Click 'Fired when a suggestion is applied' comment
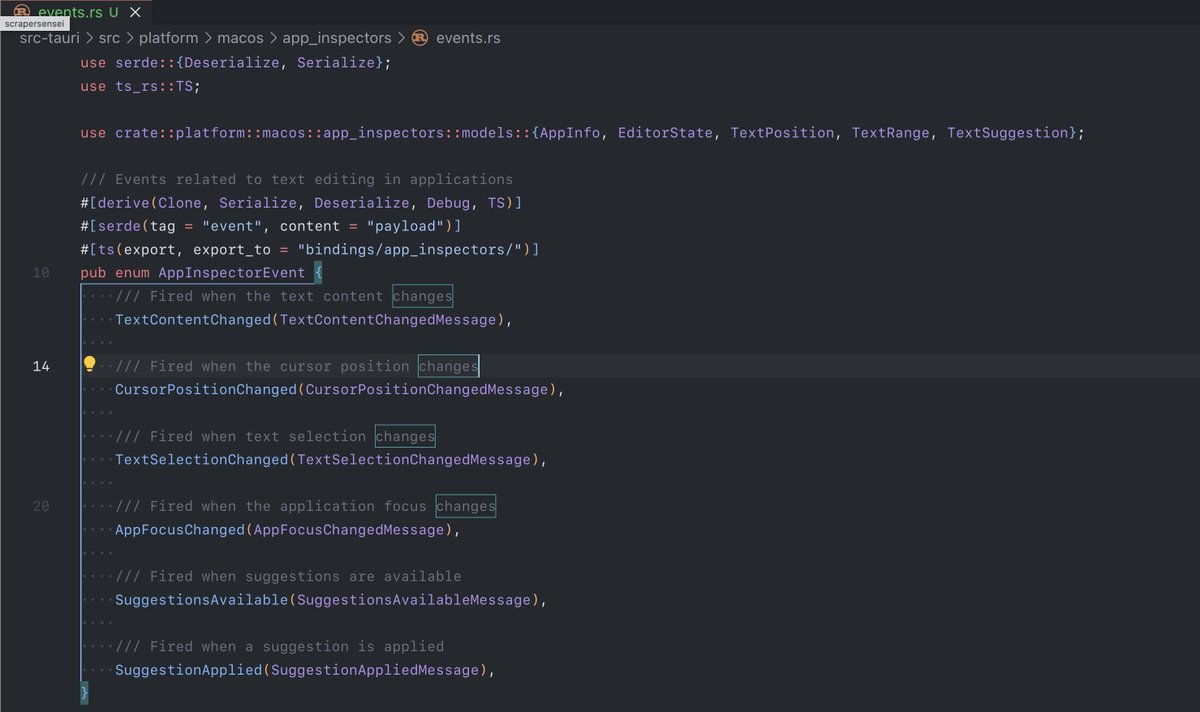This screenshot has height=712, width=1200. click(x=279, y=646)
